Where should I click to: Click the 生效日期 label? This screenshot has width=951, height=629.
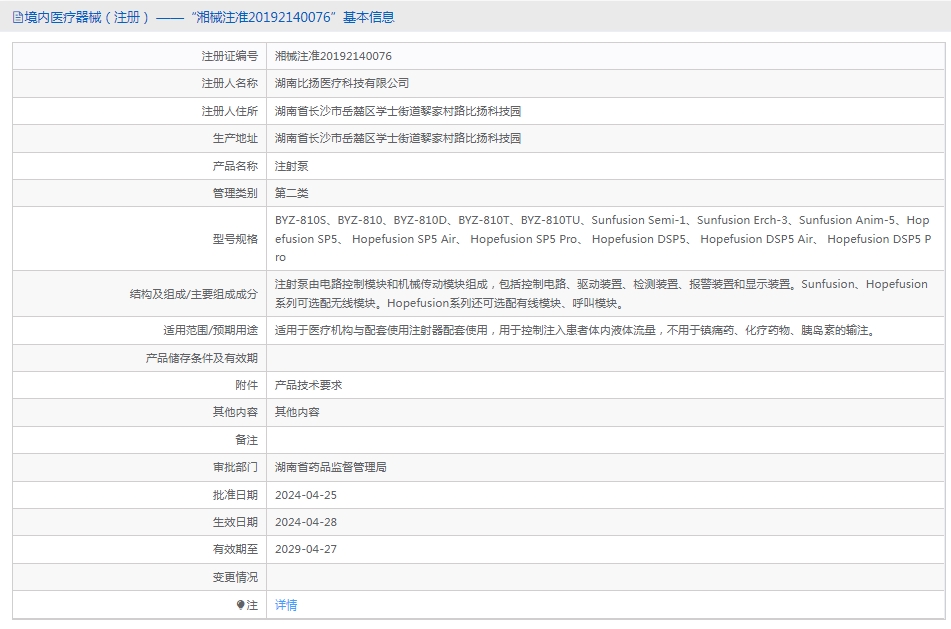click(x=235, y=522)
